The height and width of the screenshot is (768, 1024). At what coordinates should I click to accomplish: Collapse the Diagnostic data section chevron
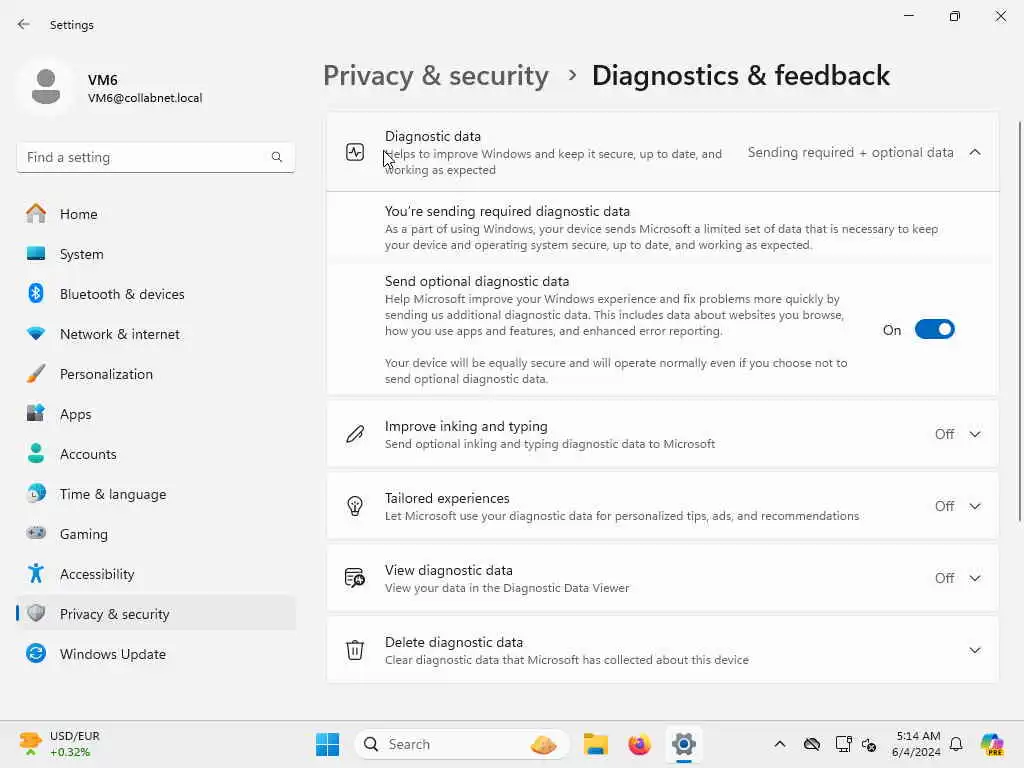click(x=975, y=152)
